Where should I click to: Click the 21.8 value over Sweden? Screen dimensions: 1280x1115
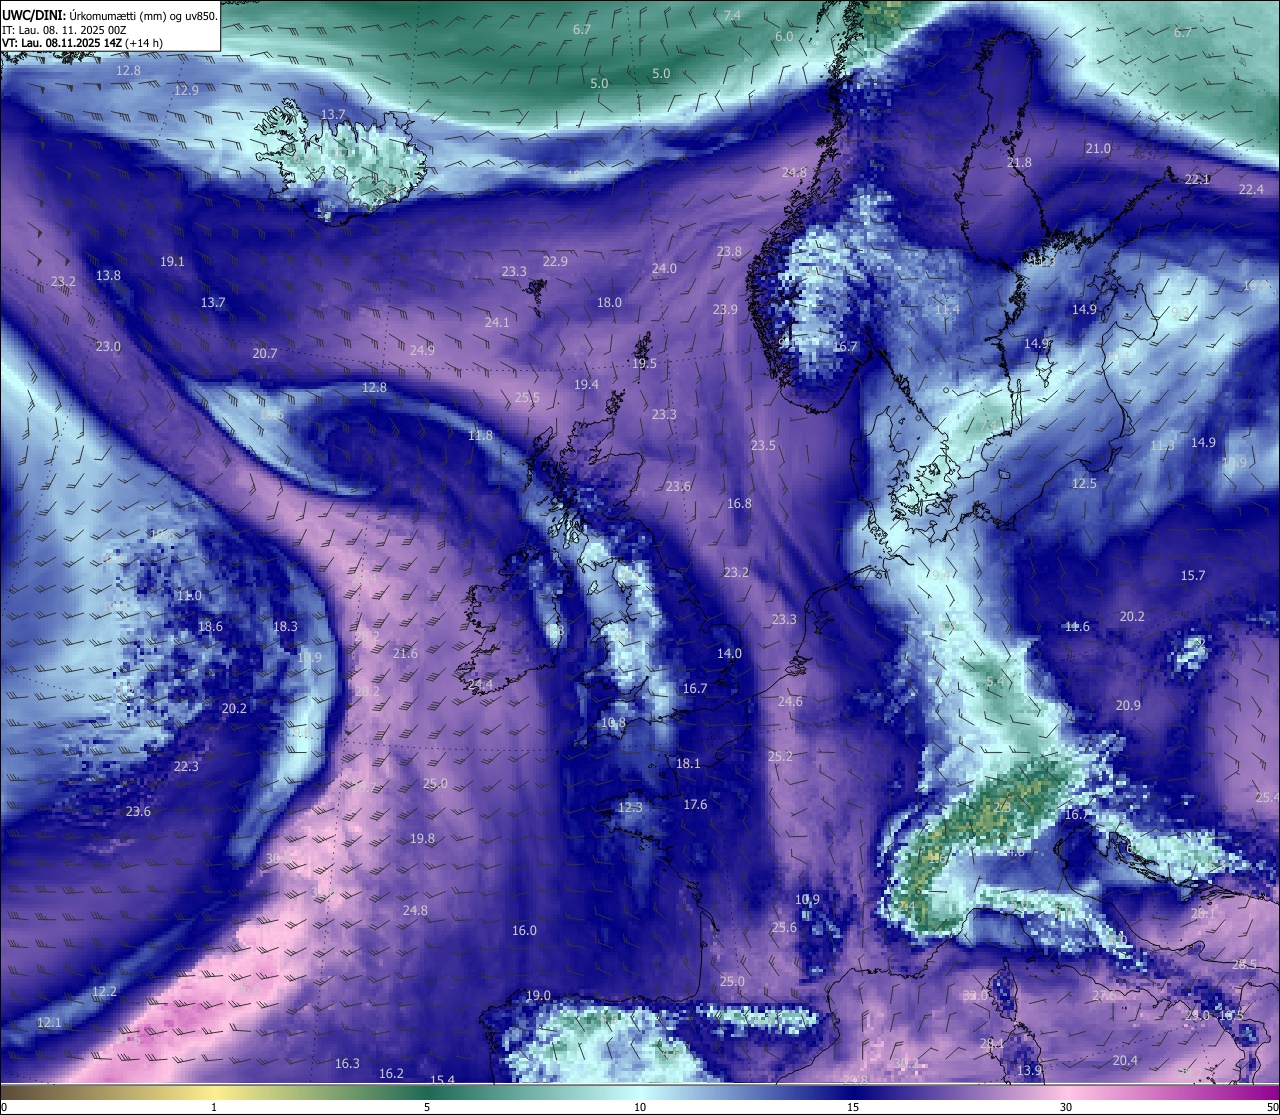(x=1019, y=163)
